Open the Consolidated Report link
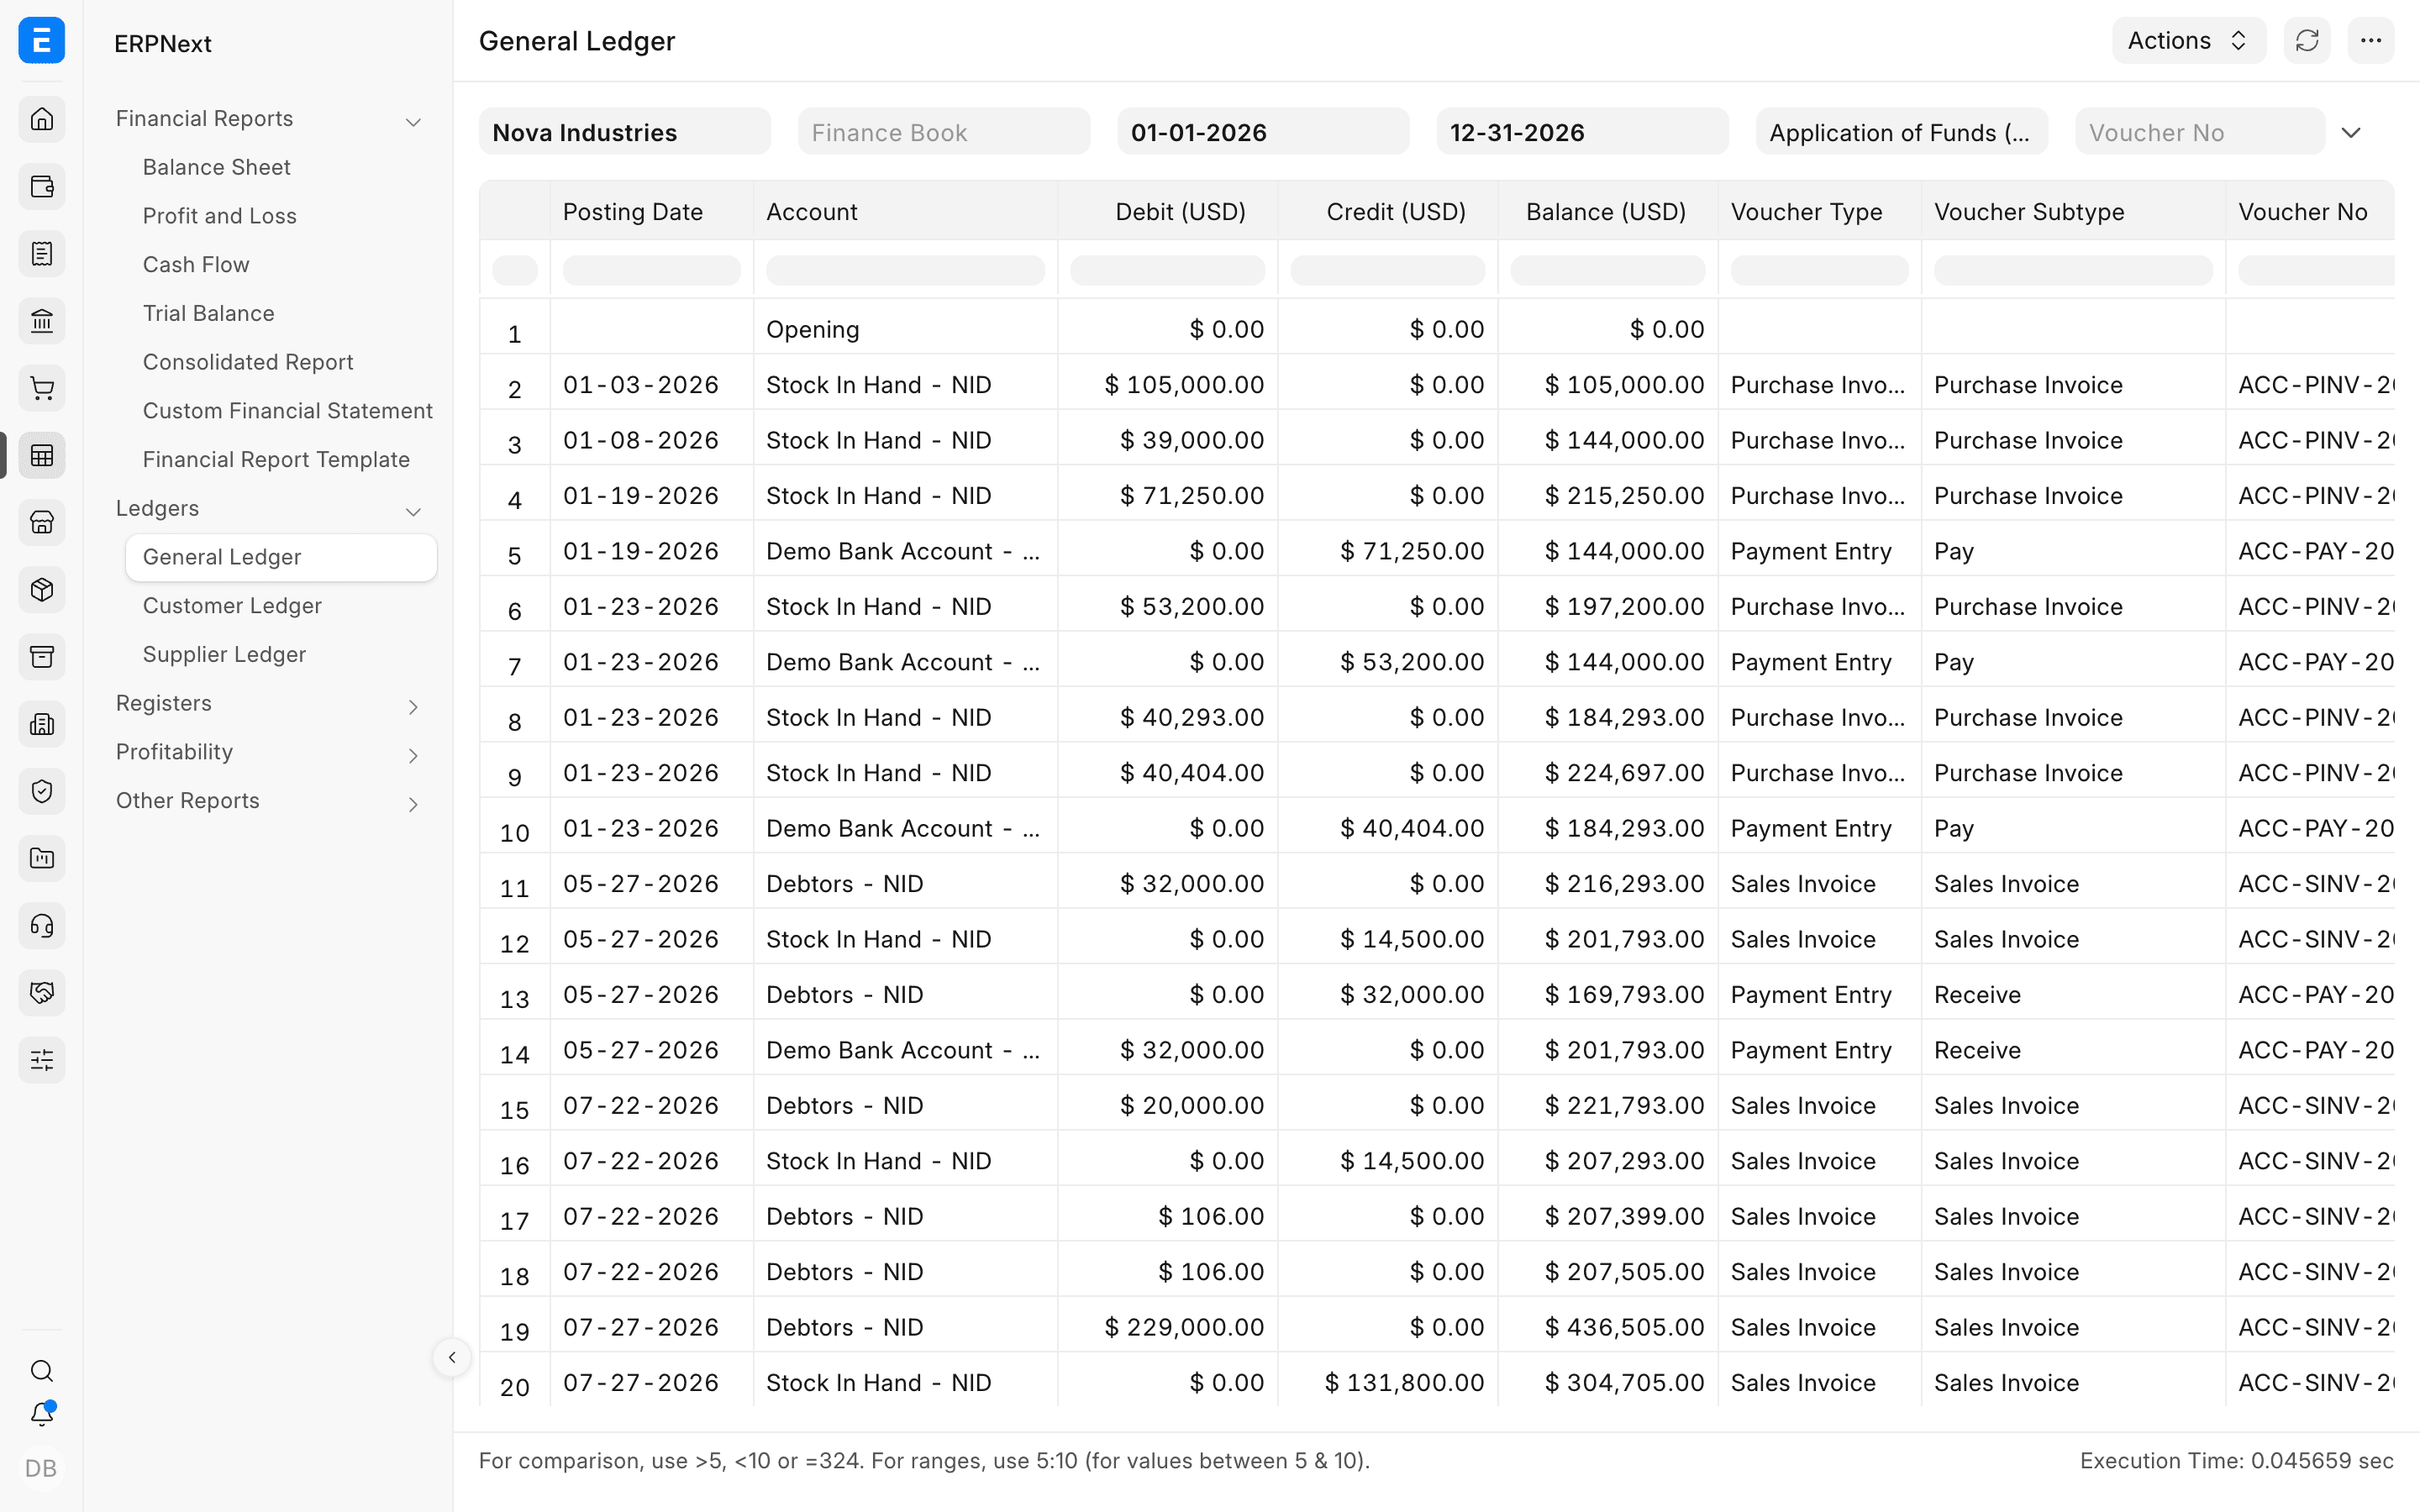 tap(248, 362)
